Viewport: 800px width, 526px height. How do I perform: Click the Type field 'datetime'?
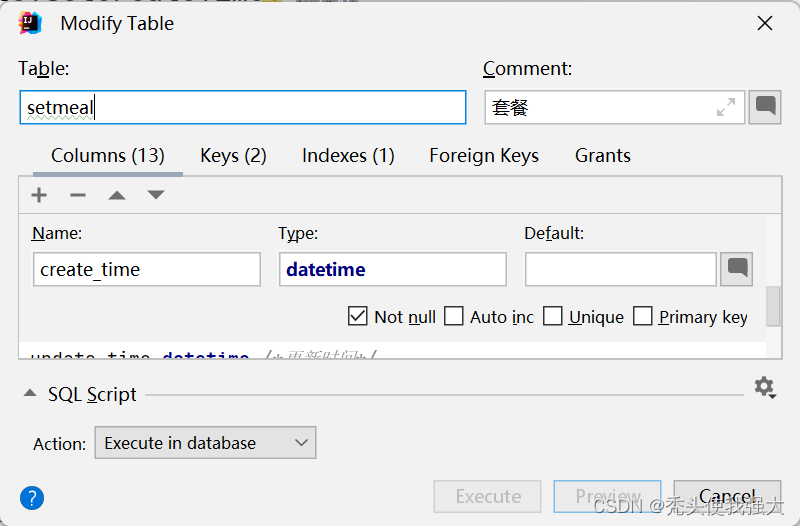(392, 269)
